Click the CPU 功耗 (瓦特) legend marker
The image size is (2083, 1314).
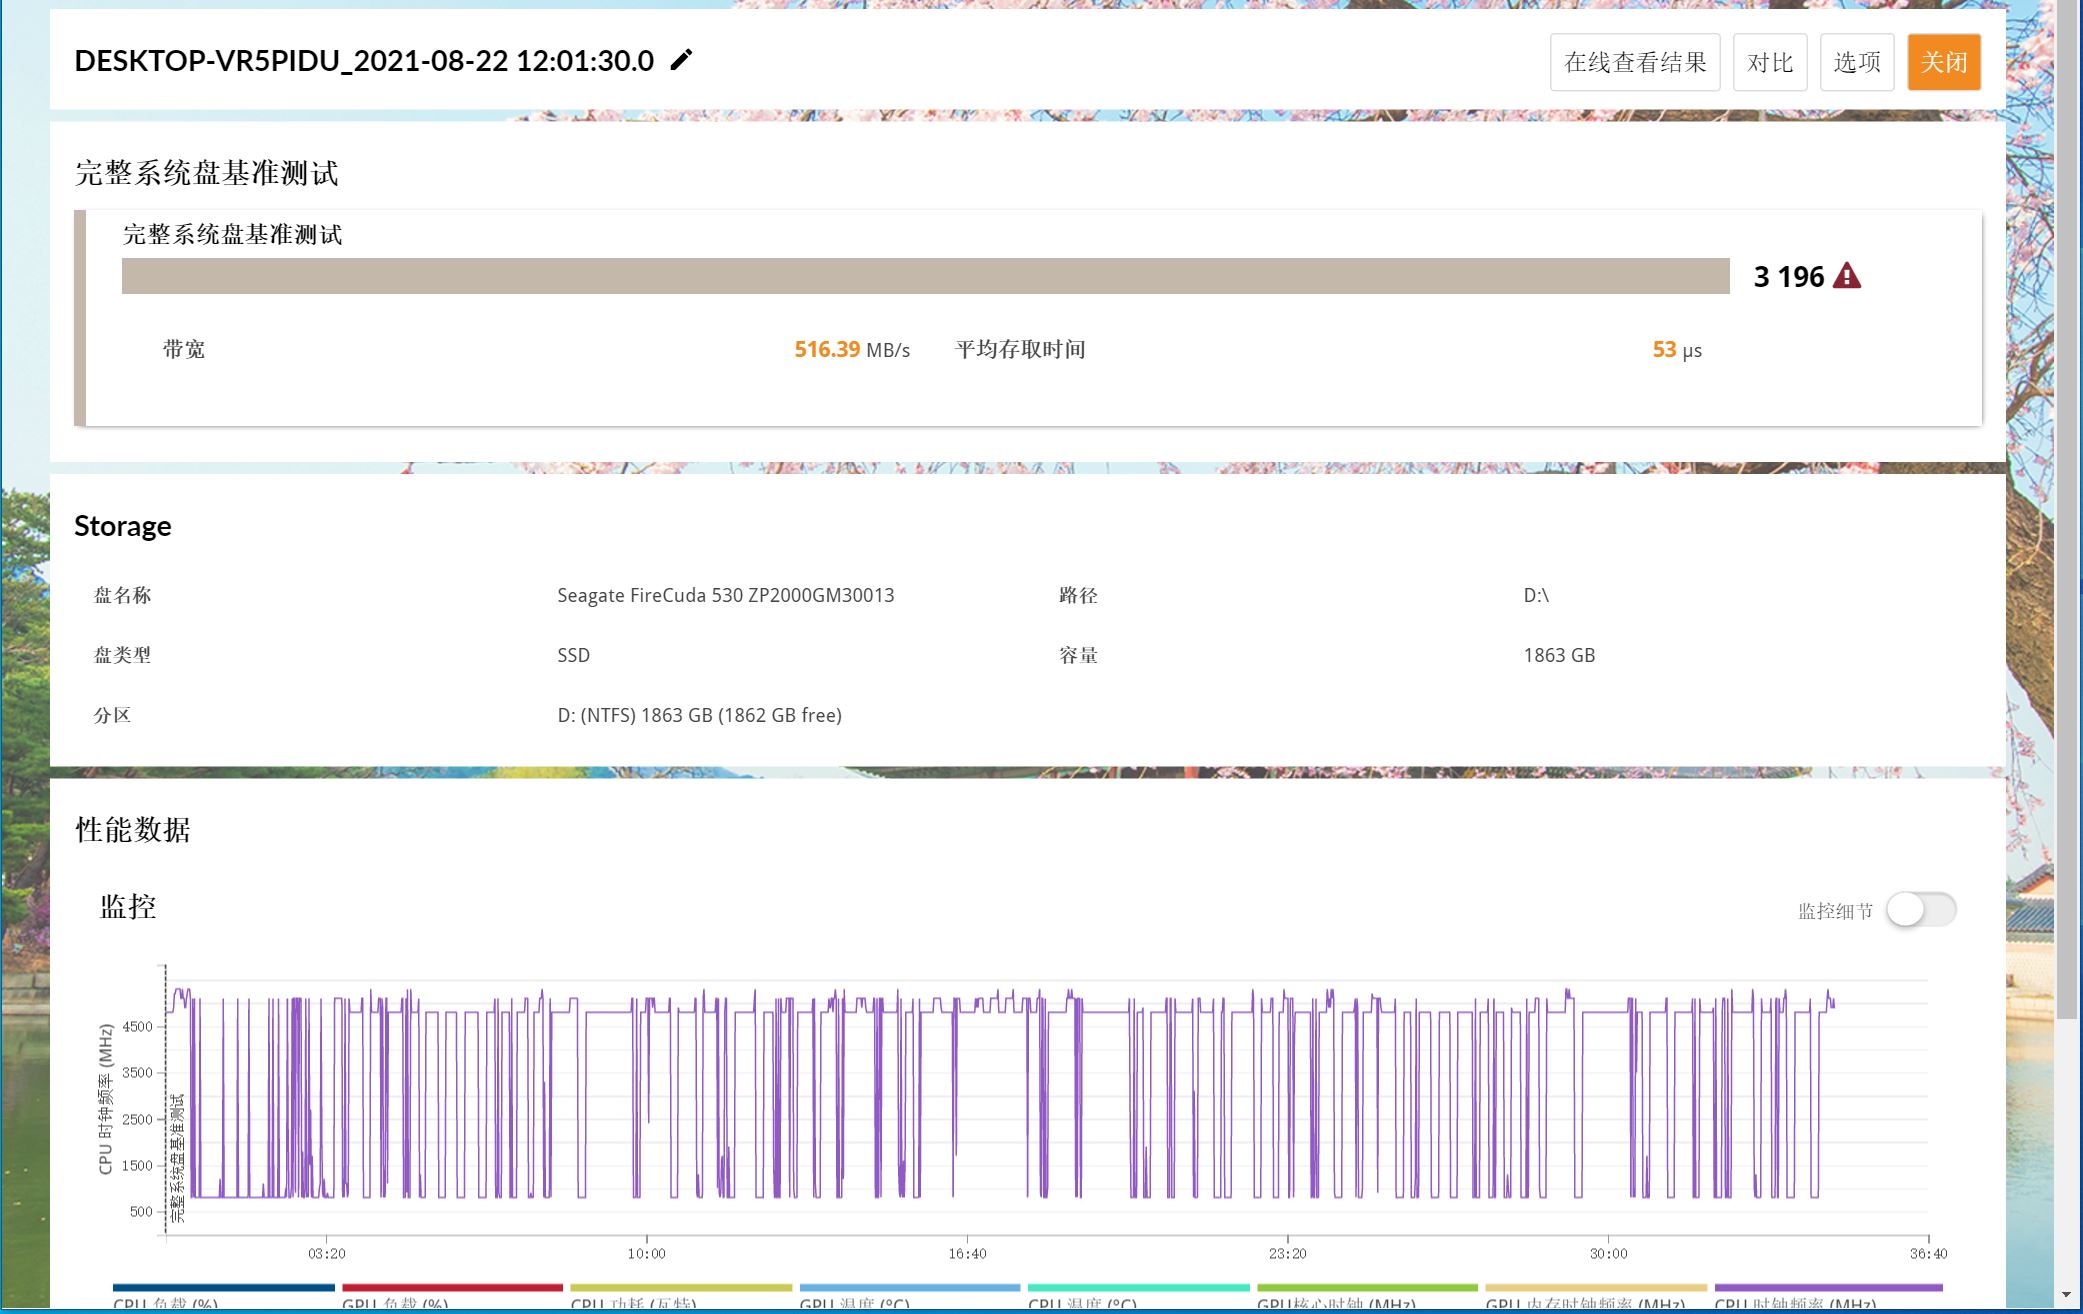678,1288
